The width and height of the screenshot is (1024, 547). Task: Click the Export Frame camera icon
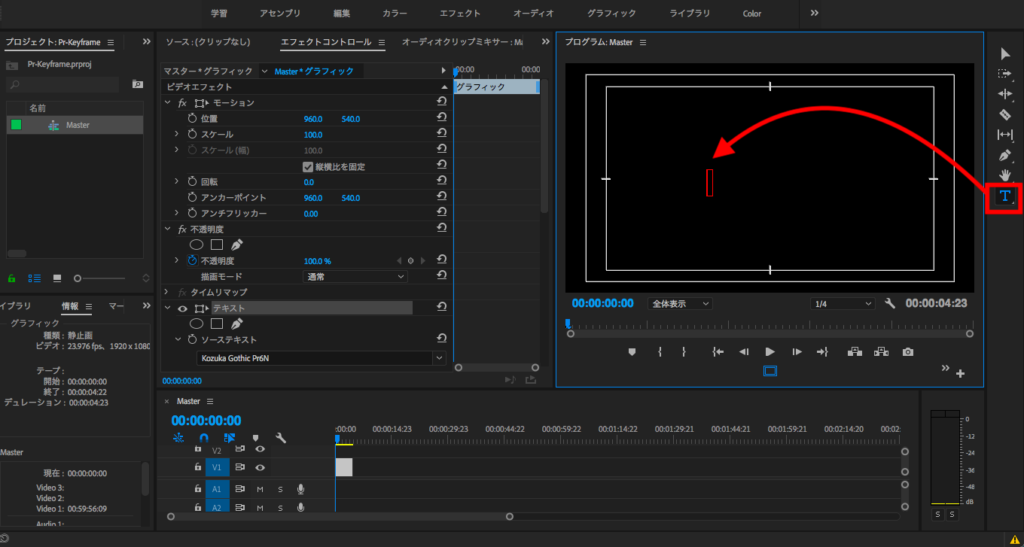pos(908,351)
